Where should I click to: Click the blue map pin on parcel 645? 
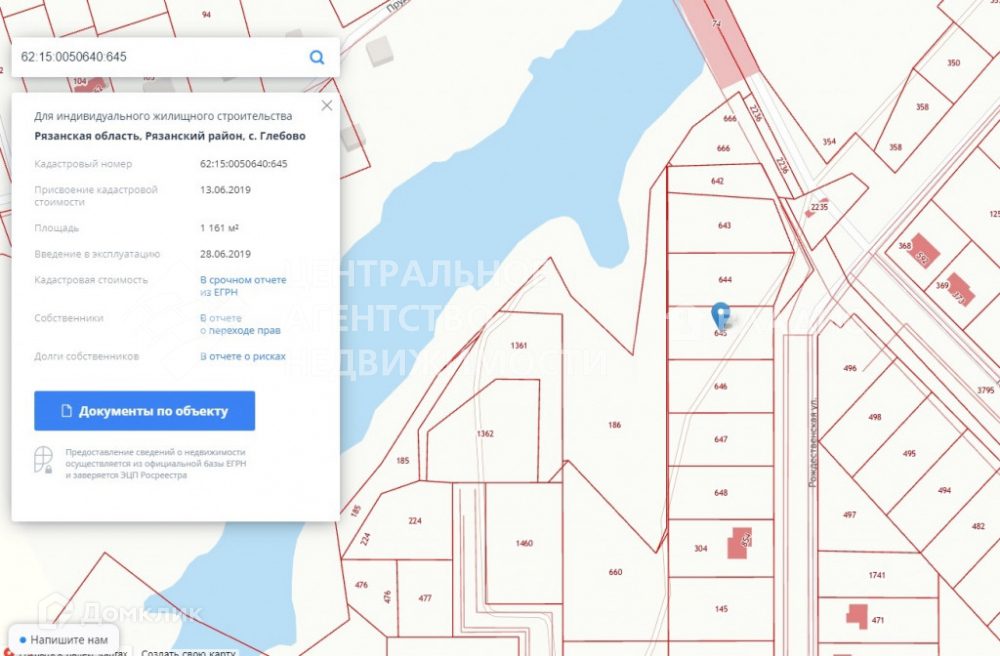coord(720,316)
